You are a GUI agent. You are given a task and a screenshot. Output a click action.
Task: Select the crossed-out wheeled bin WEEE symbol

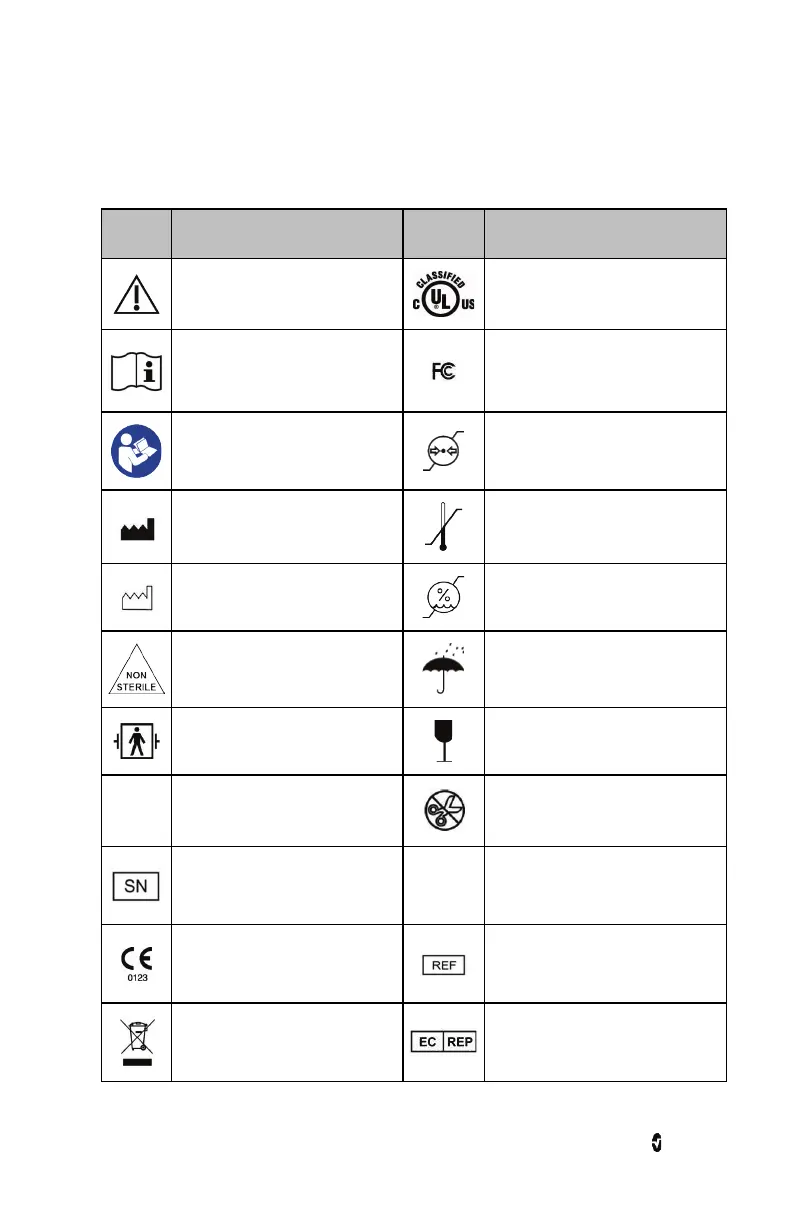pos(136,1042)
